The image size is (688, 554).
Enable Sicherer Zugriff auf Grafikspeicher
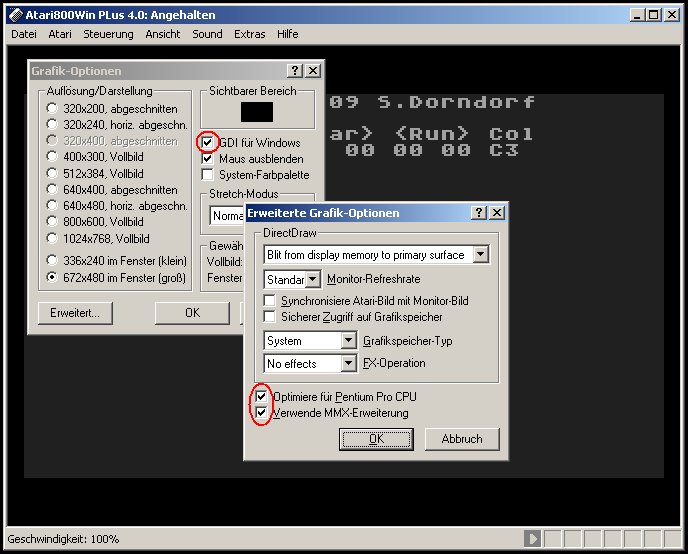pos(269,317)
